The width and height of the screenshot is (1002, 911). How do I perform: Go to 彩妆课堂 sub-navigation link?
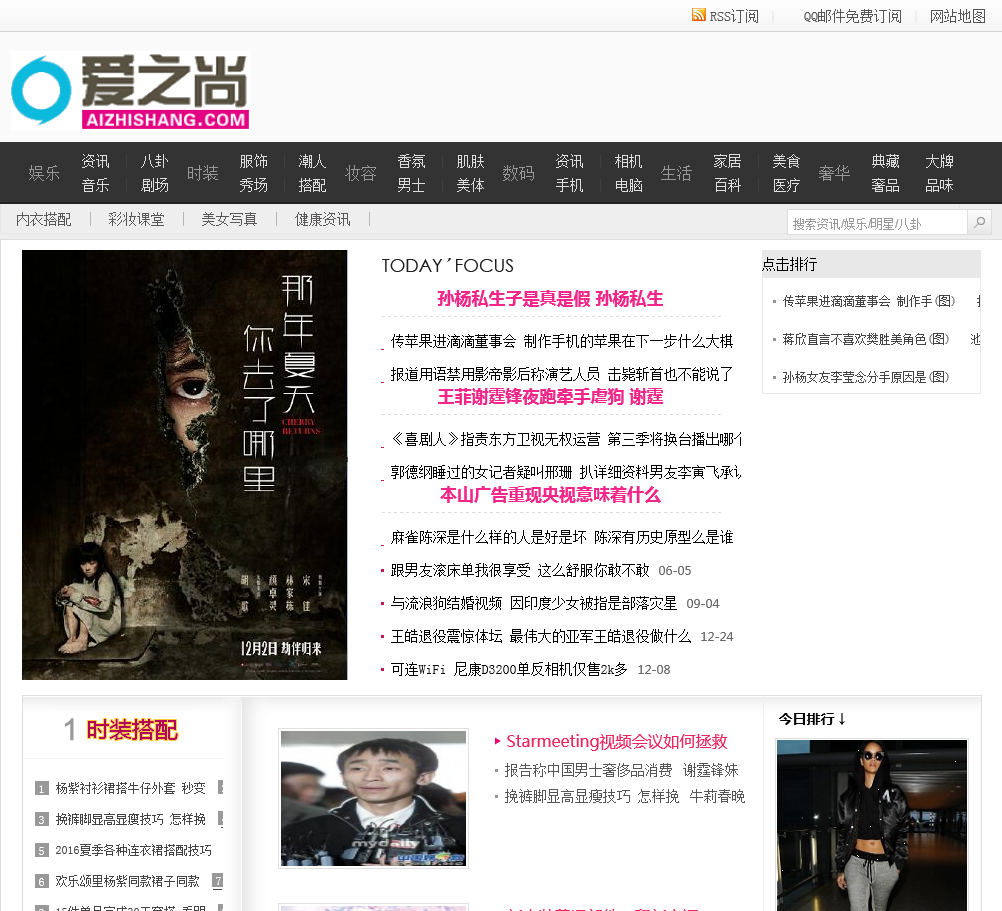[x=136, y=220]
